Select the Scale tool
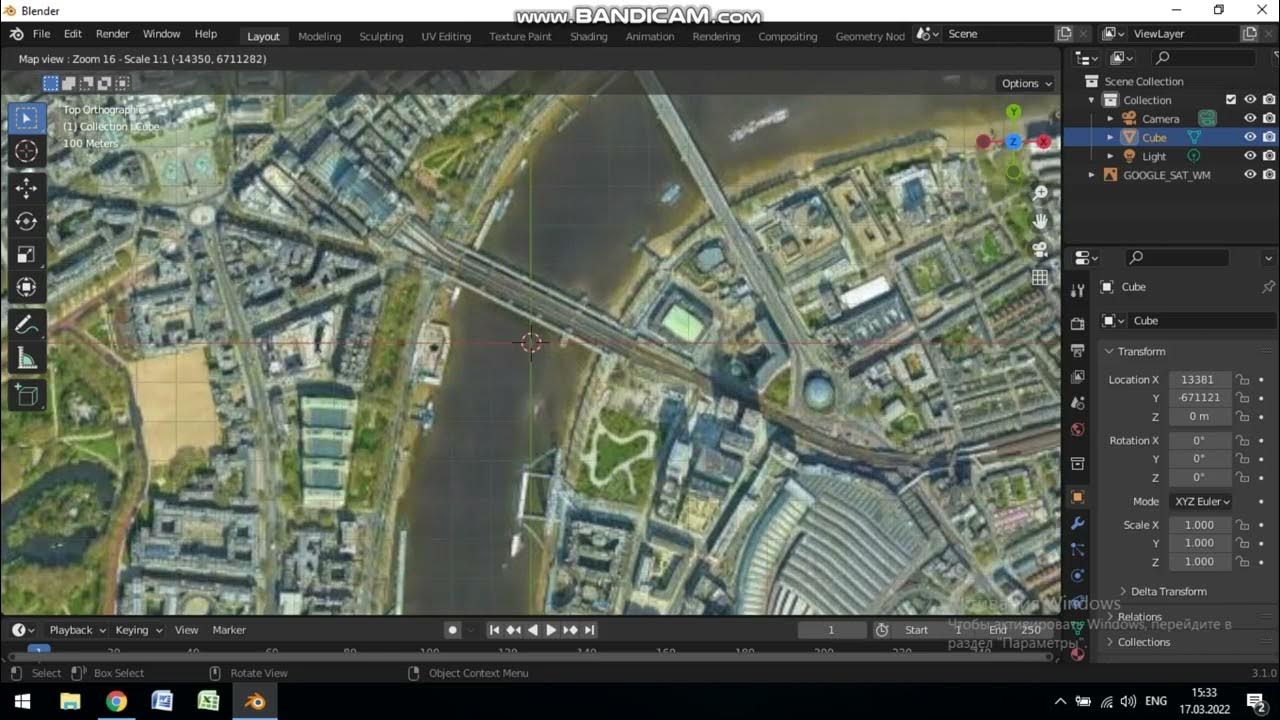 pos(26,254)
